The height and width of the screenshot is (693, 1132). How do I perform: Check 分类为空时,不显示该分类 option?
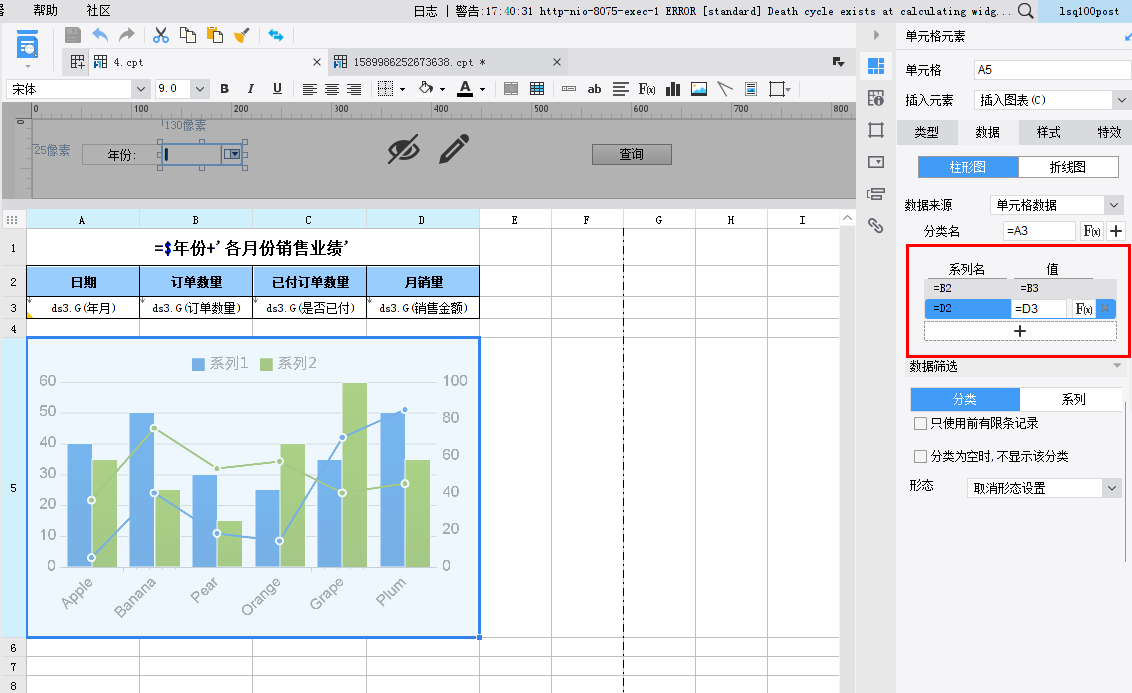(921, 457)
